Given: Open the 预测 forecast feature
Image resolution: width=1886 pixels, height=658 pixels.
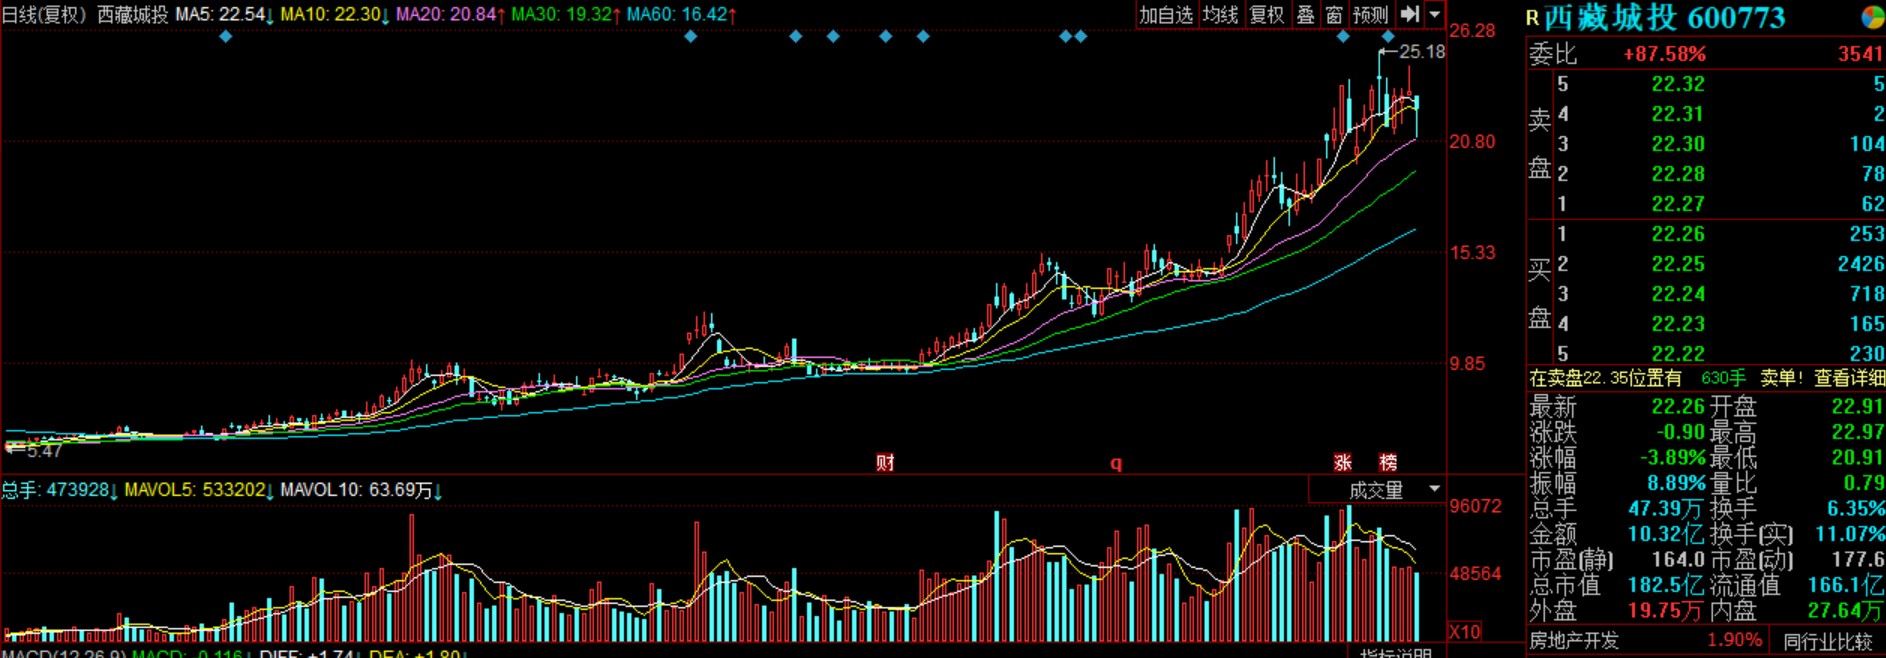Looking at the screenshot, I should tap(1370, 14).
